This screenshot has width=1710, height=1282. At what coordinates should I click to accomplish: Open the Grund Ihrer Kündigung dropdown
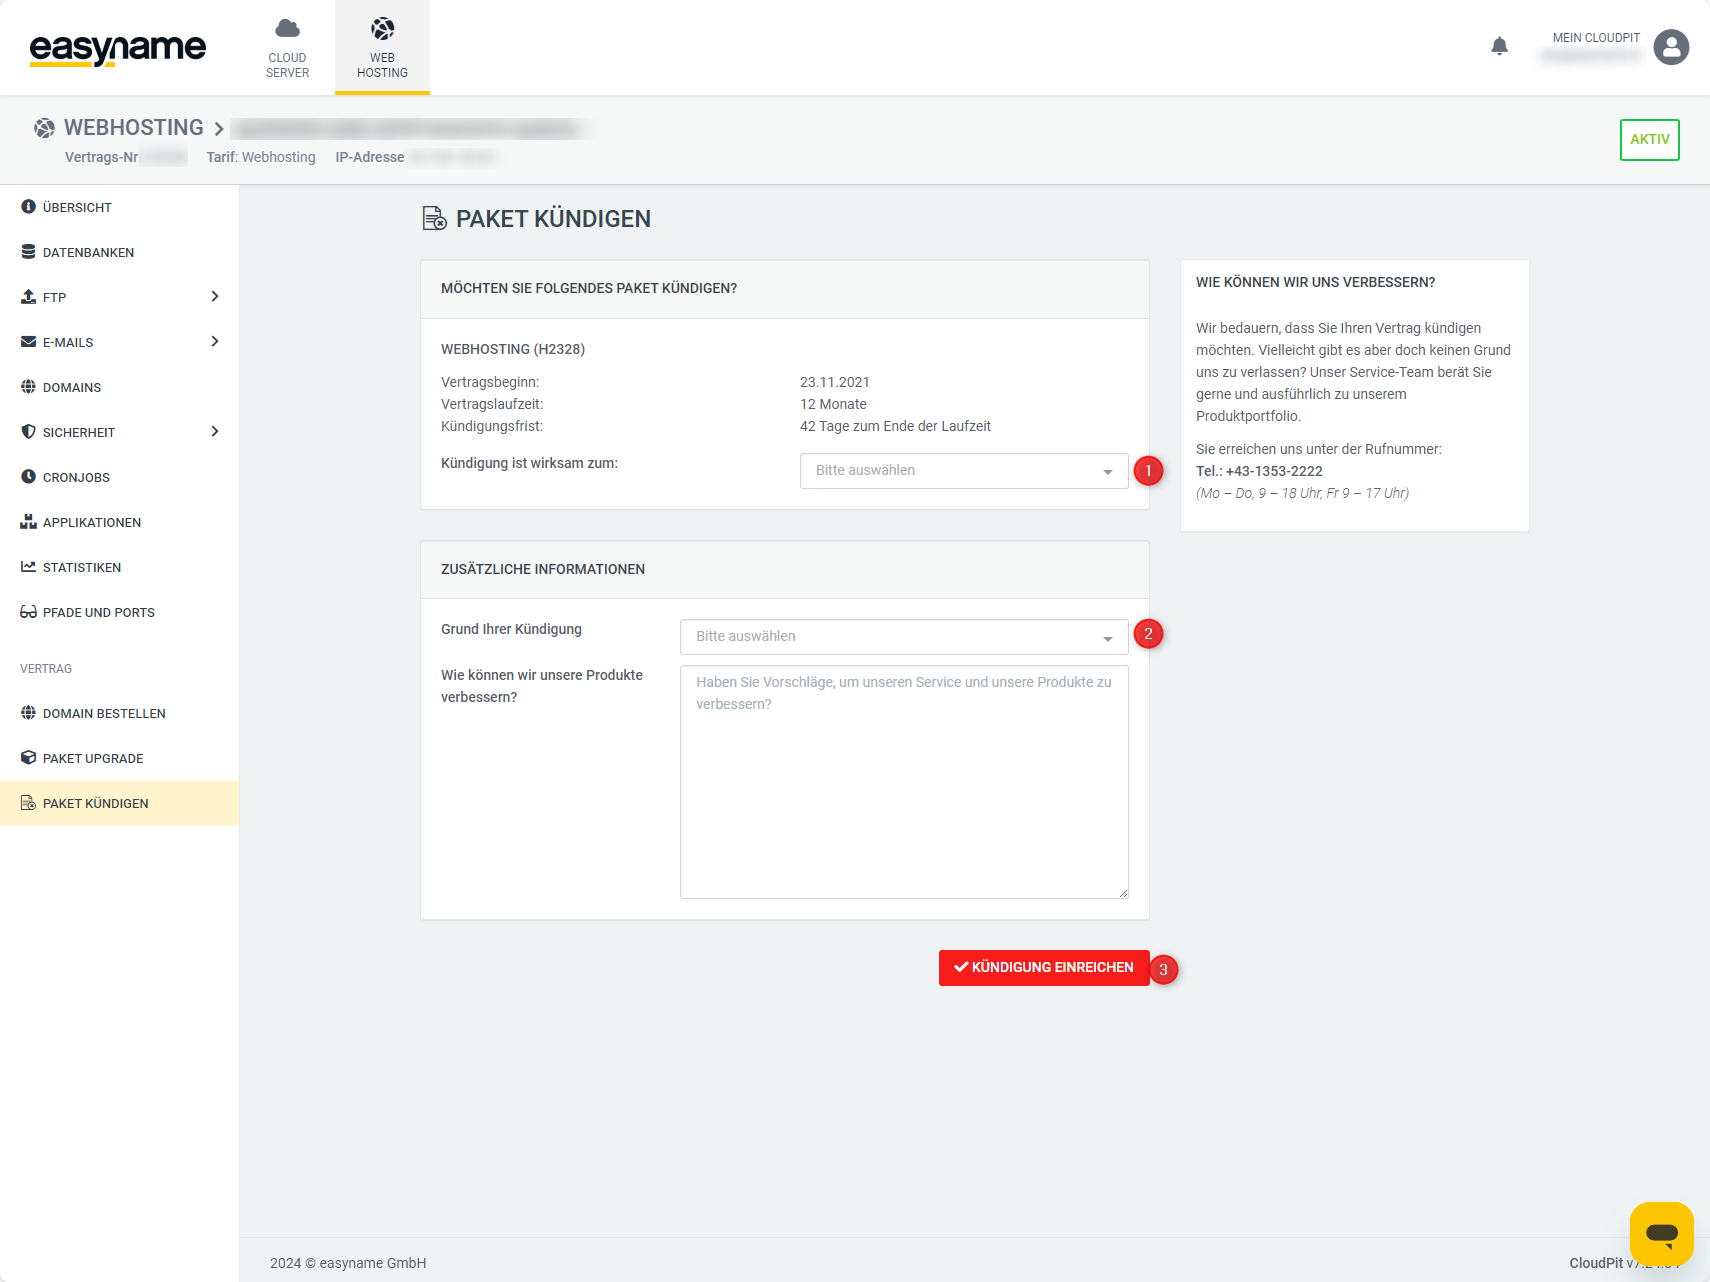(903, 637)
